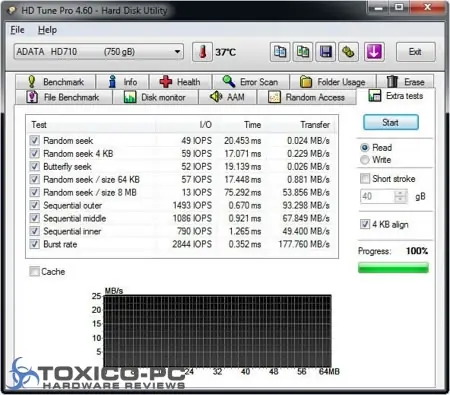Enable the Cache checkbox
This screenshot has height=395, width=450.
click(x=34, y=271)
